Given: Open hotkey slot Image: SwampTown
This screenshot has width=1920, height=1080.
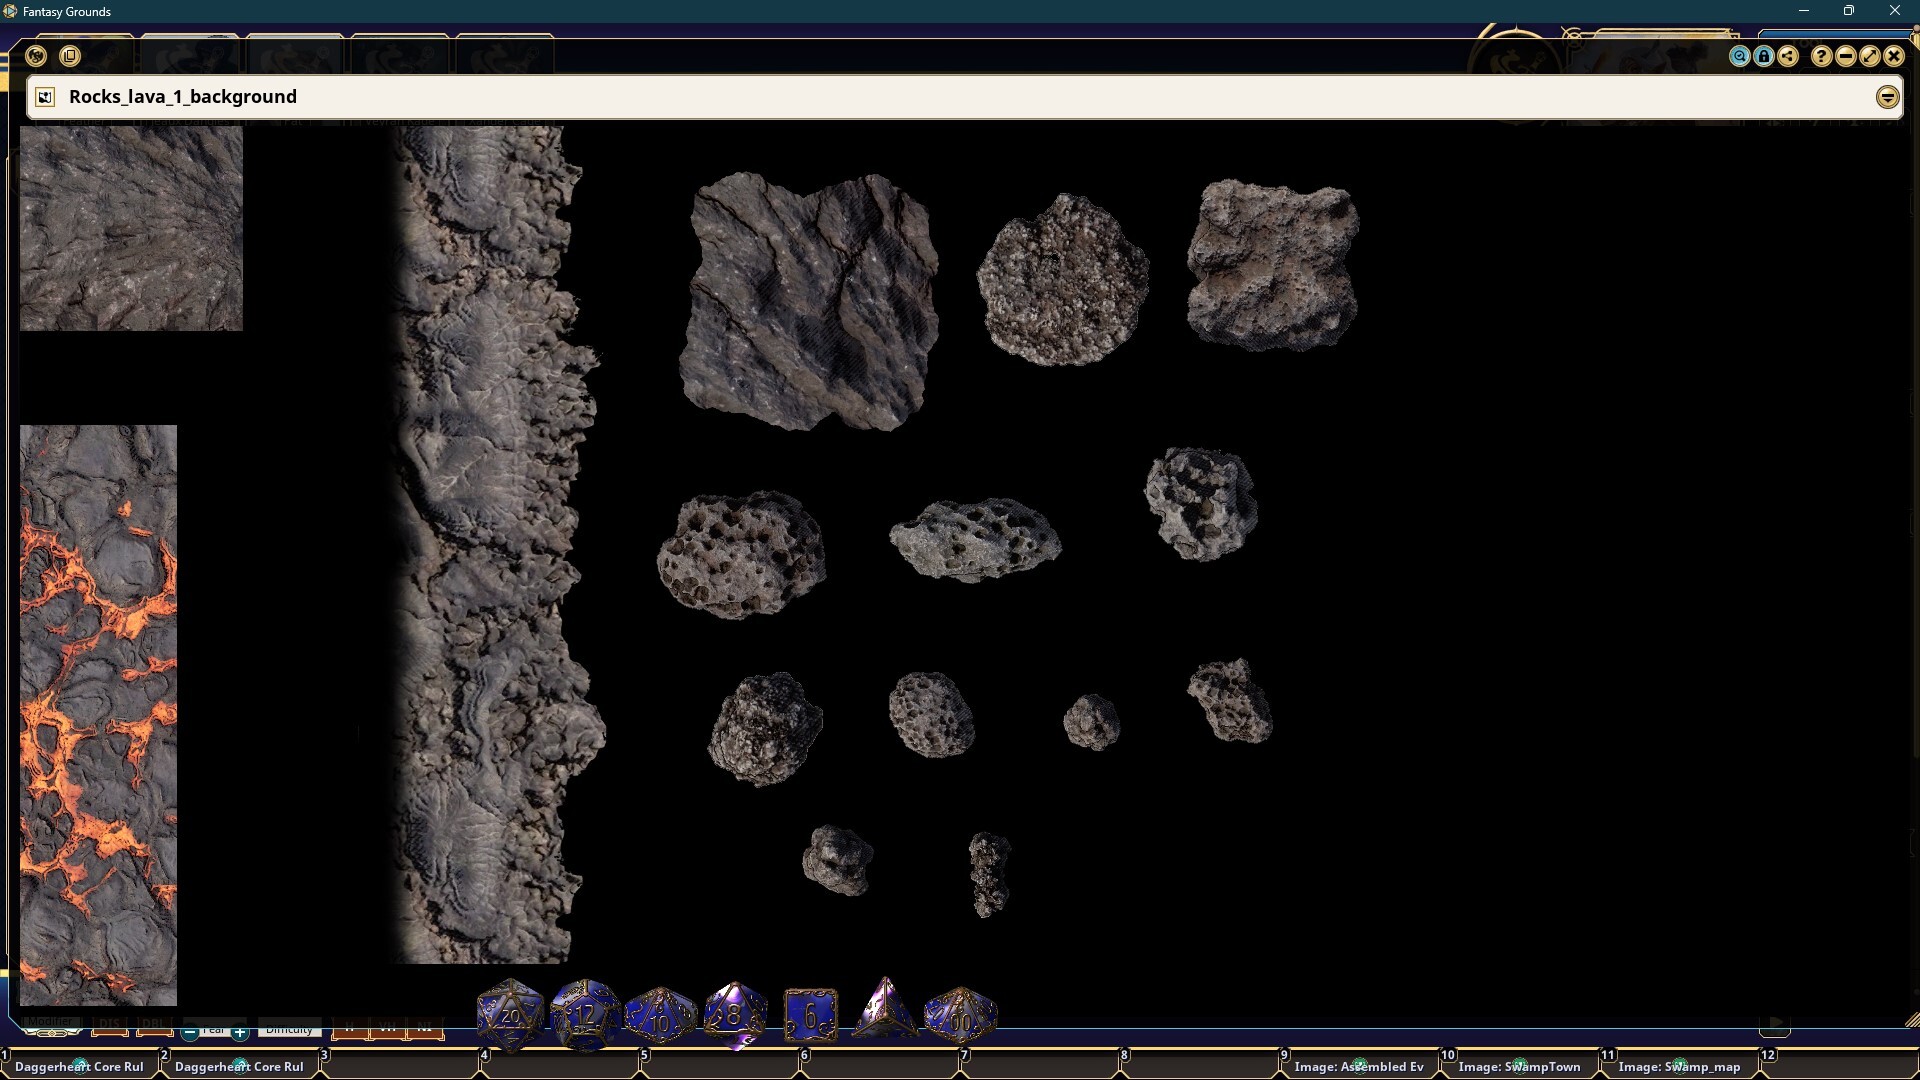Looking at the screenshot, I should (1518, 1066).
